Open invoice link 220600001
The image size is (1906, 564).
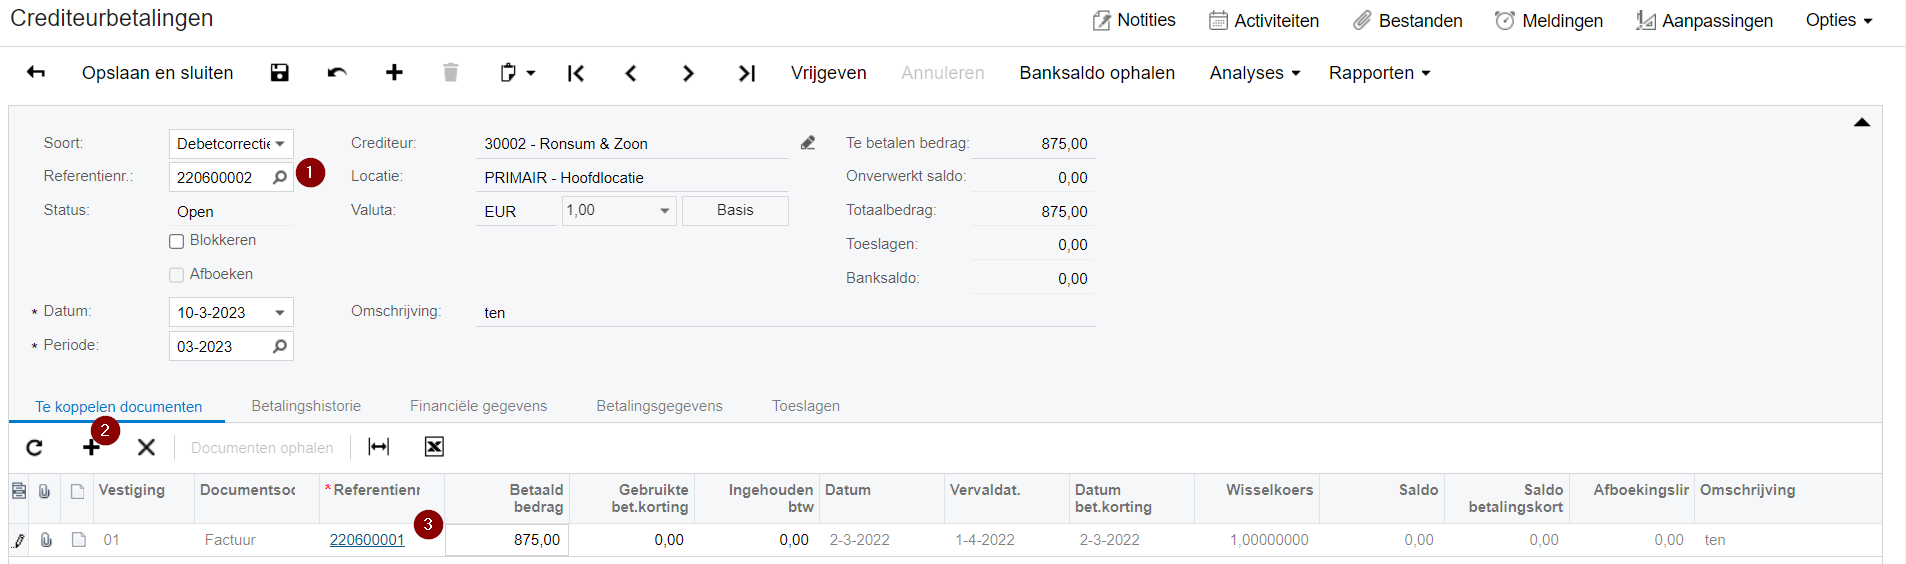tap(367, 540)
